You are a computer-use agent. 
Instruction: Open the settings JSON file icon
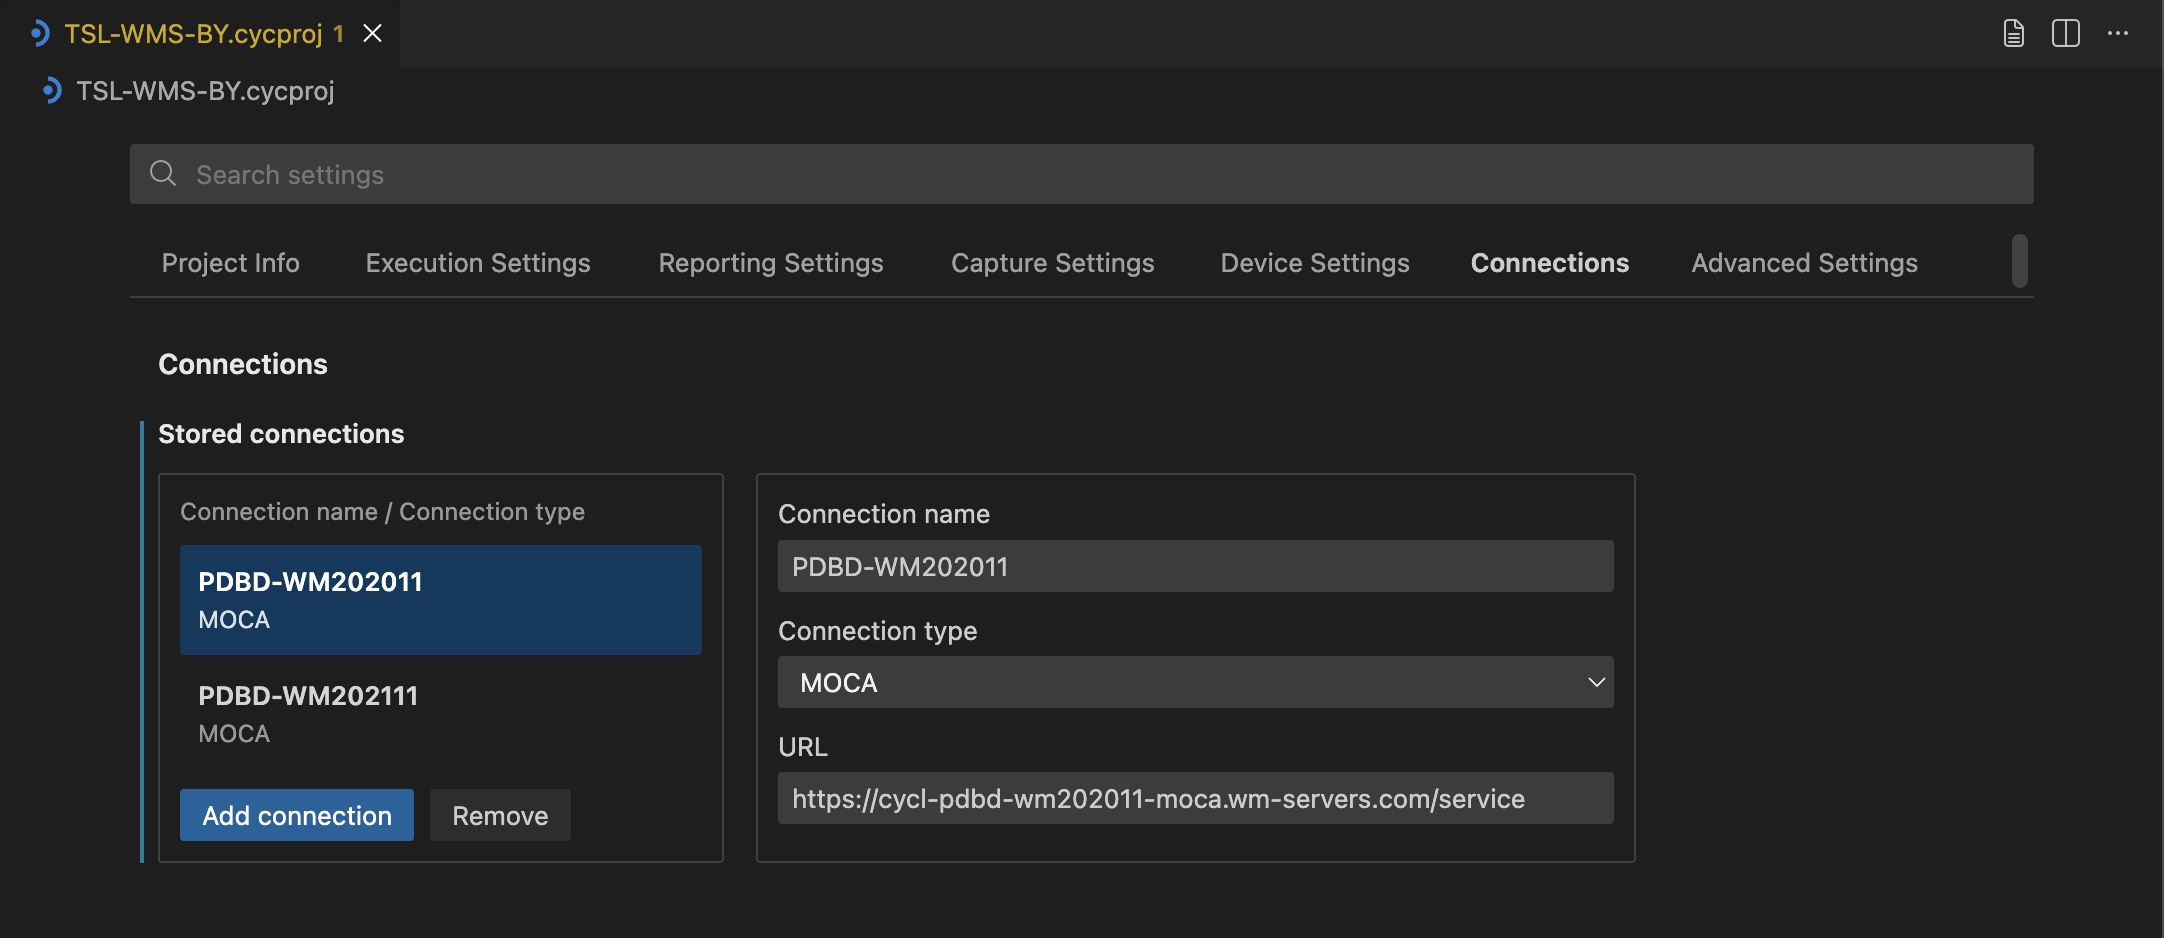(2013, 33)
